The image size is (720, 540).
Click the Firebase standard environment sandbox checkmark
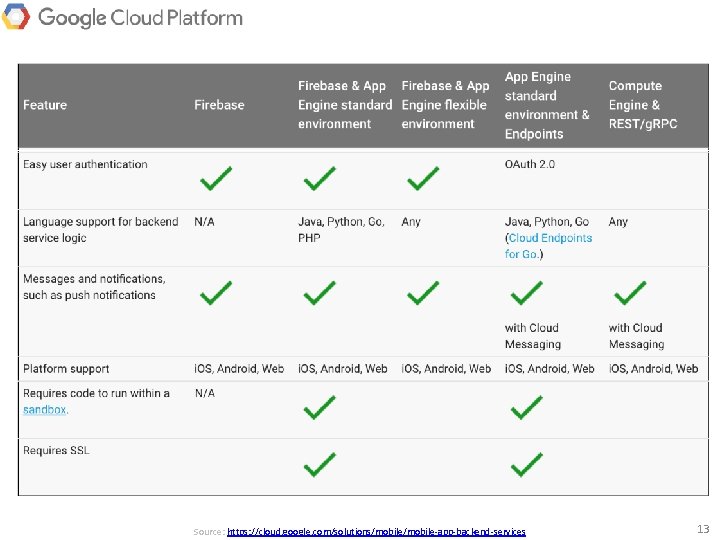(x=320, y=407)
